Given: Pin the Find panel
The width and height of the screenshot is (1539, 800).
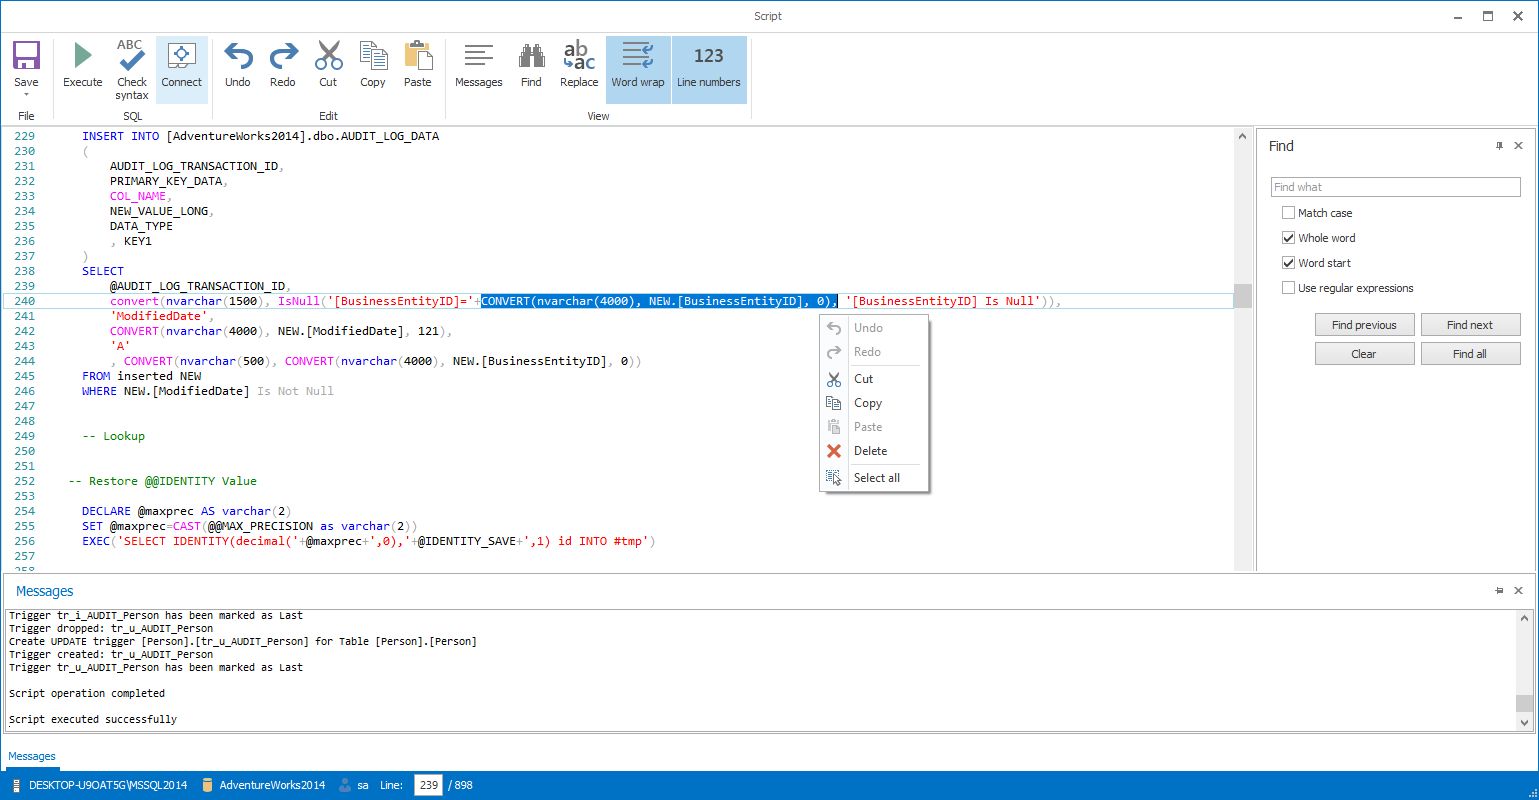Looking at the screenshot, I should 1498,145.
